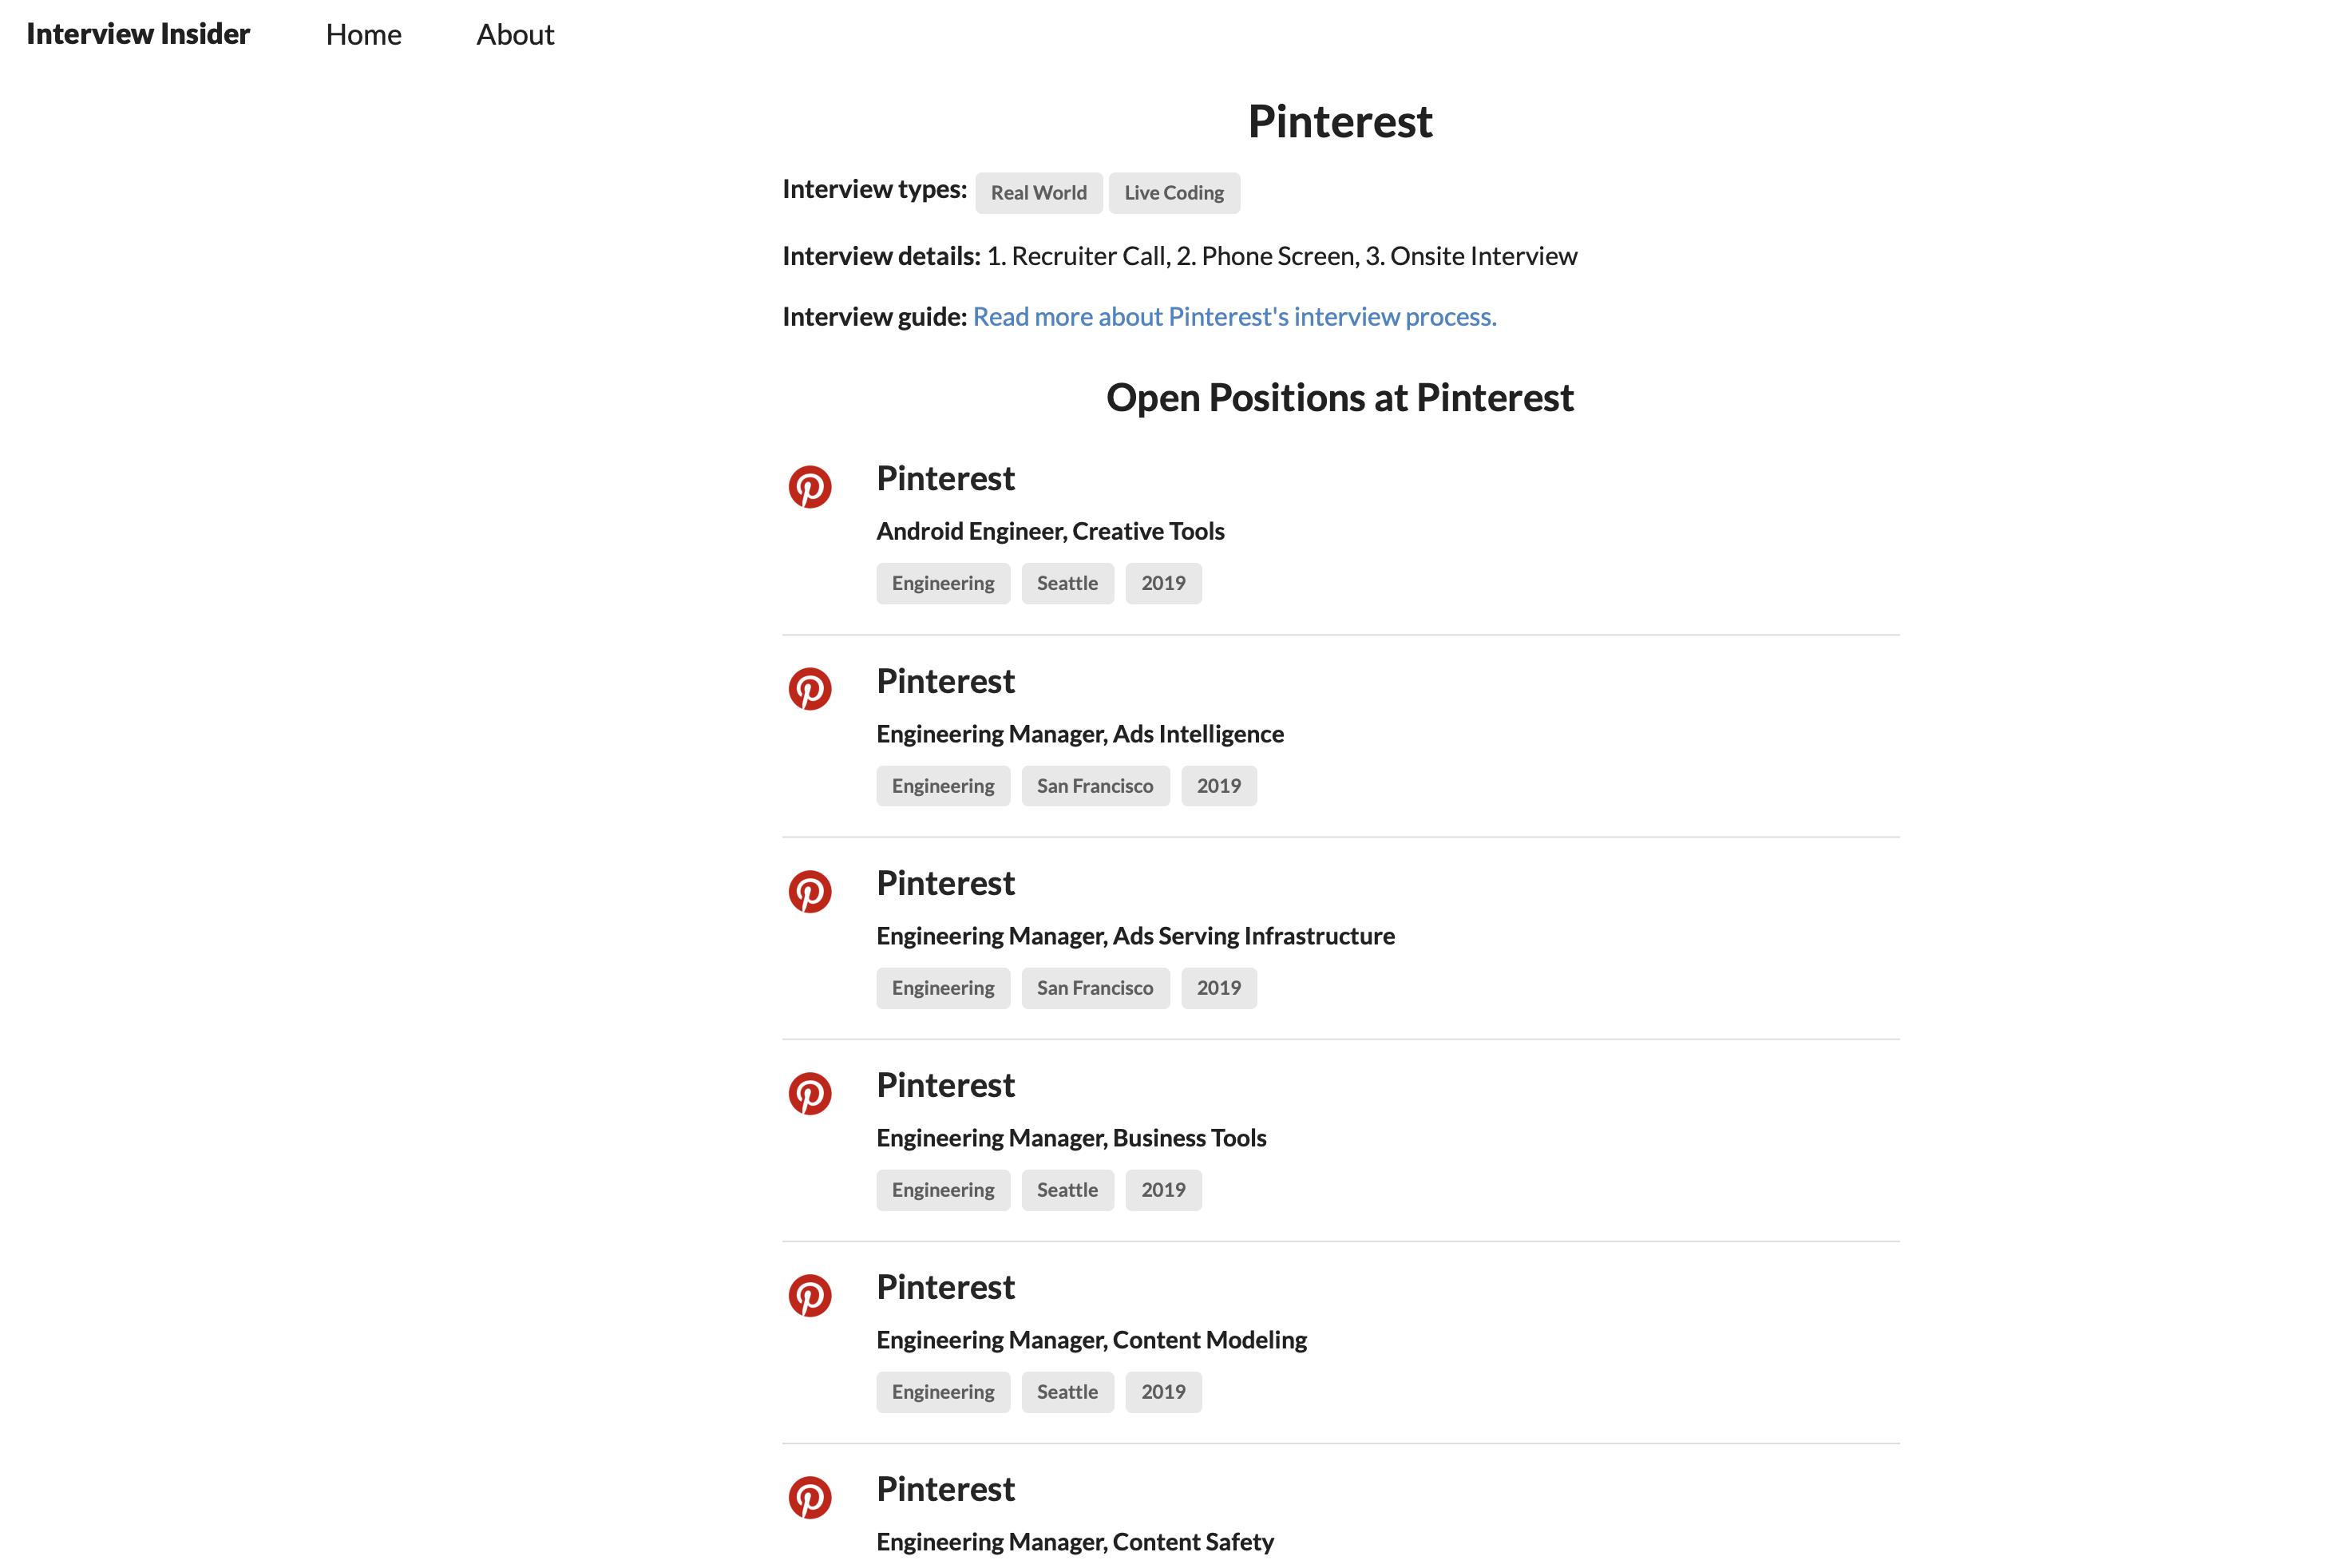Click Pinterest logo beside Ads Serving Infrastructure listing
Image resolution: width=2344 pixels, height=1568 pixels.
coord(810,891)
